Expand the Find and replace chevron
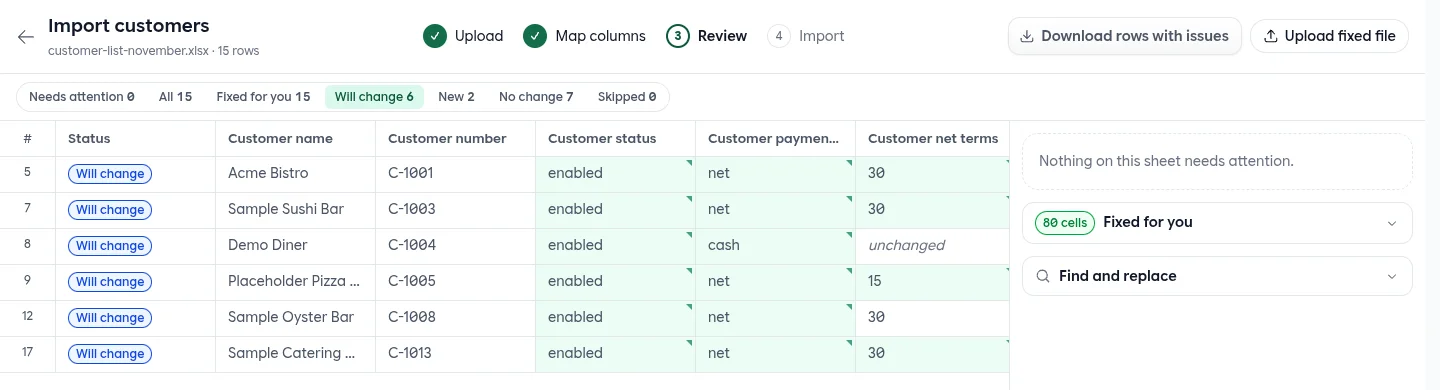The width and height of the screenshot is (1440, 390). [x=1392, y=277]
